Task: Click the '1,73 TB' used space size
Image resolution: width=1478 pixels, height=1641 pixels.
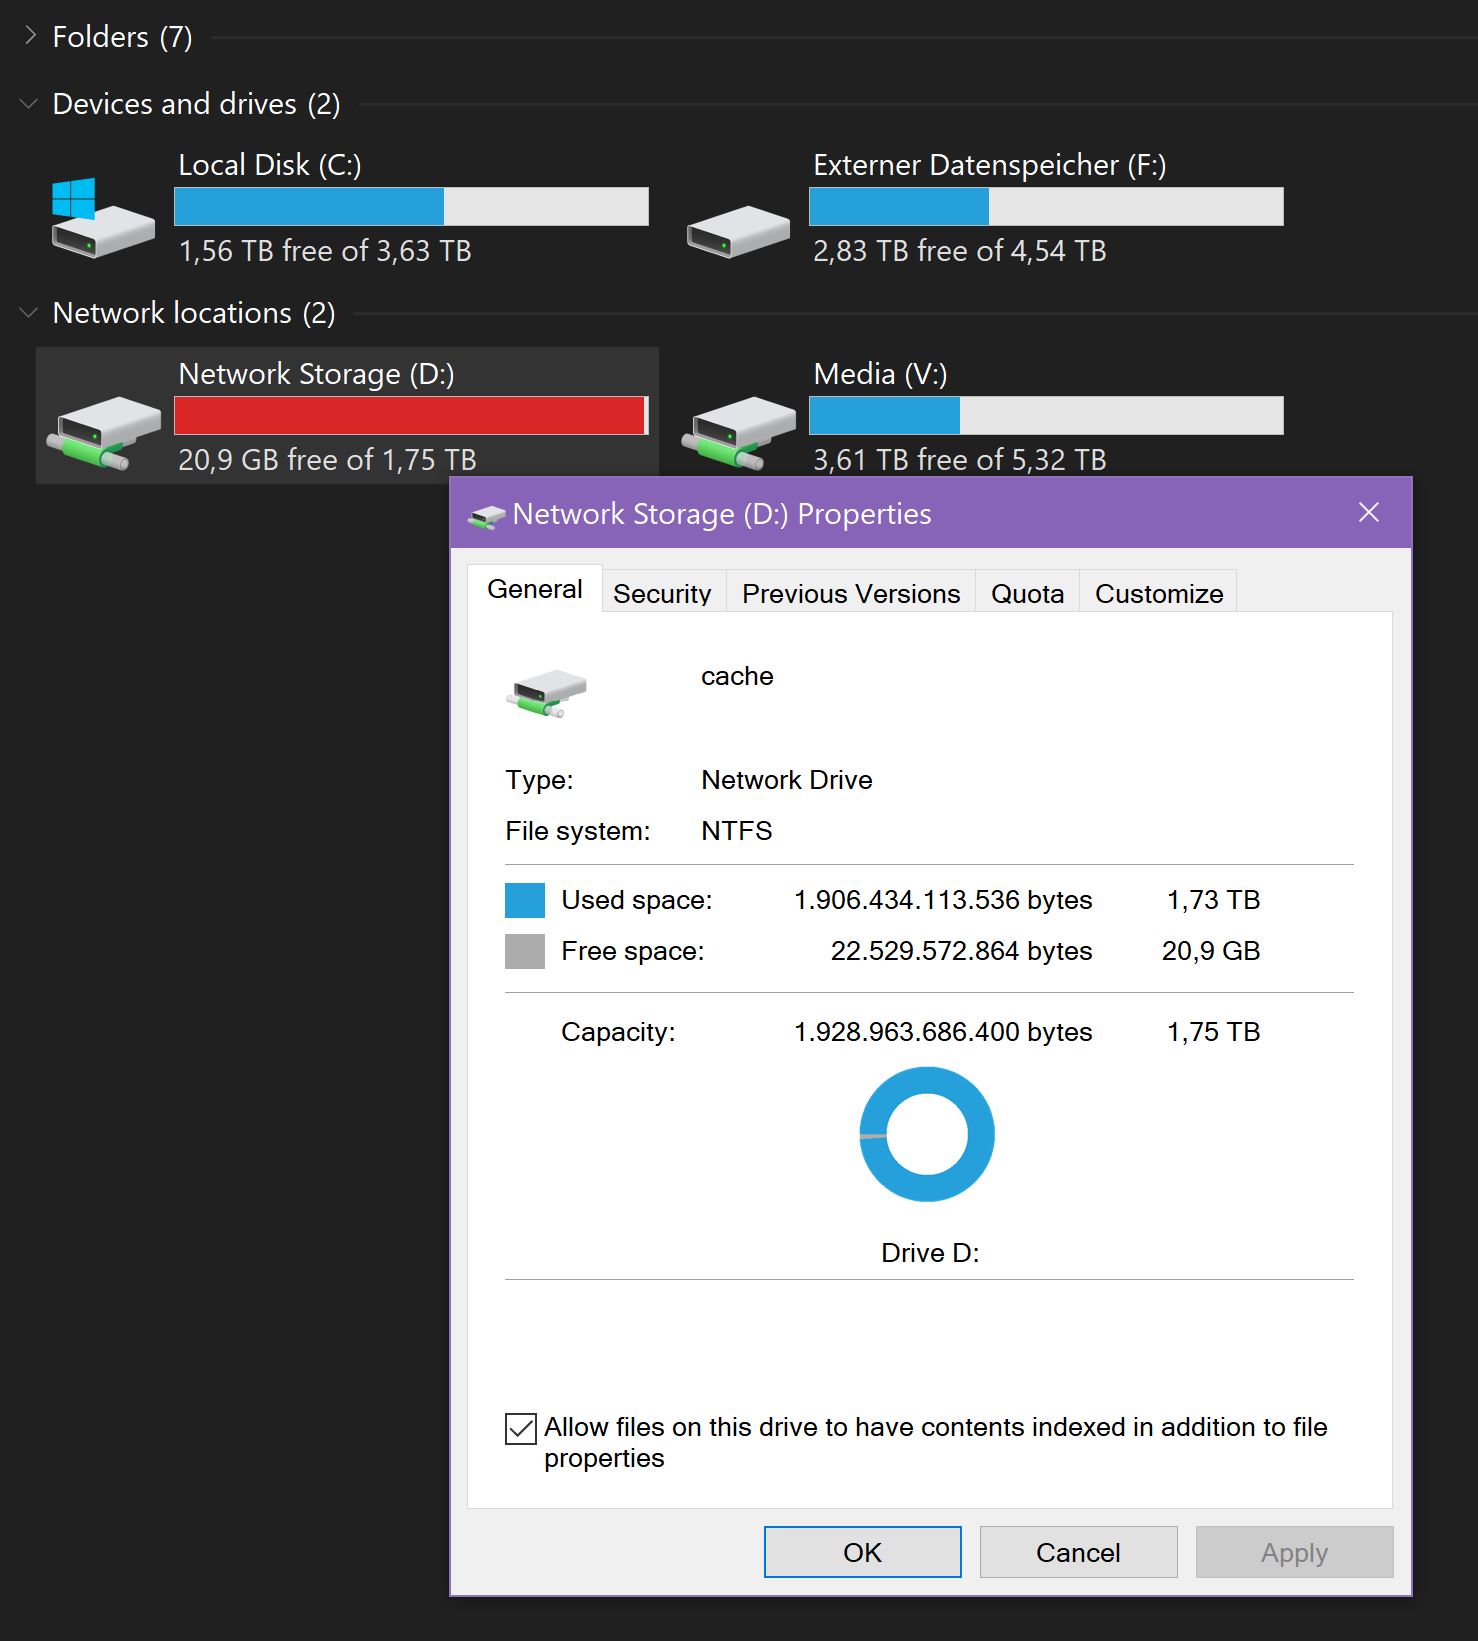Action: tap(1213, 900)
